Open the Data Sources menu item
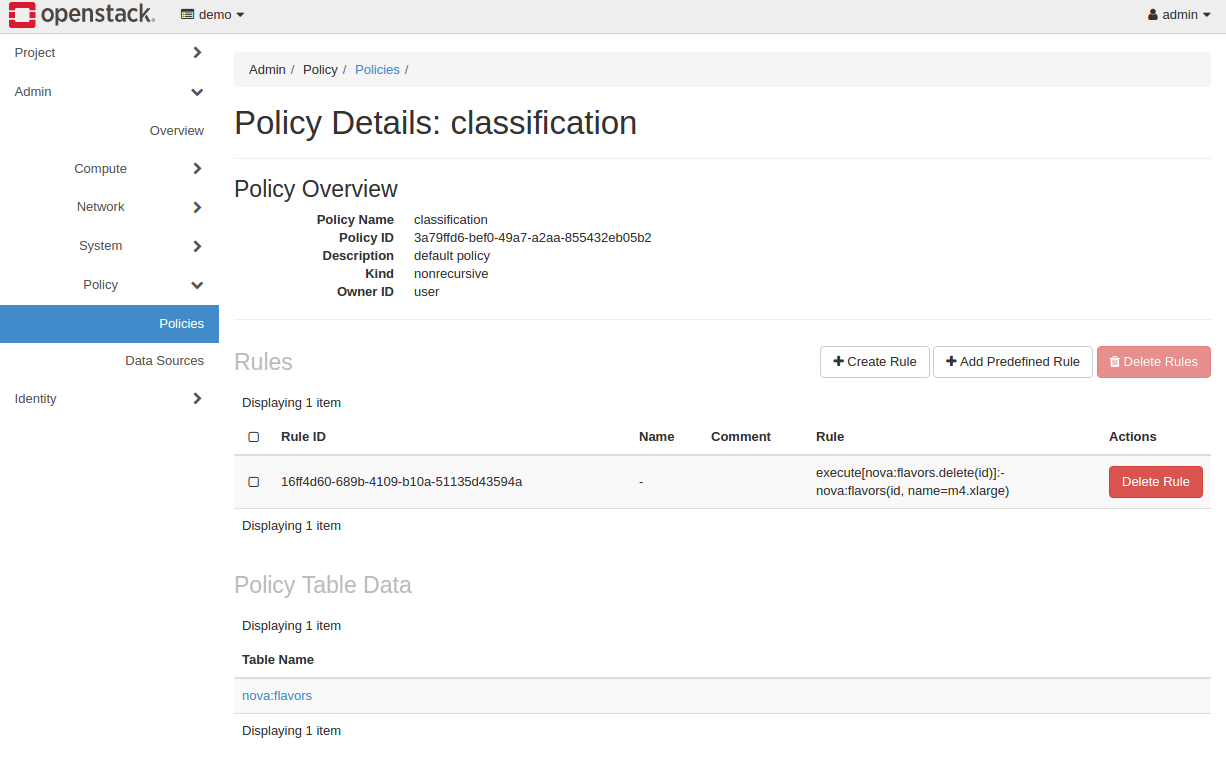The width and height of the screenshot is (1226, 759). pos(164,361)
